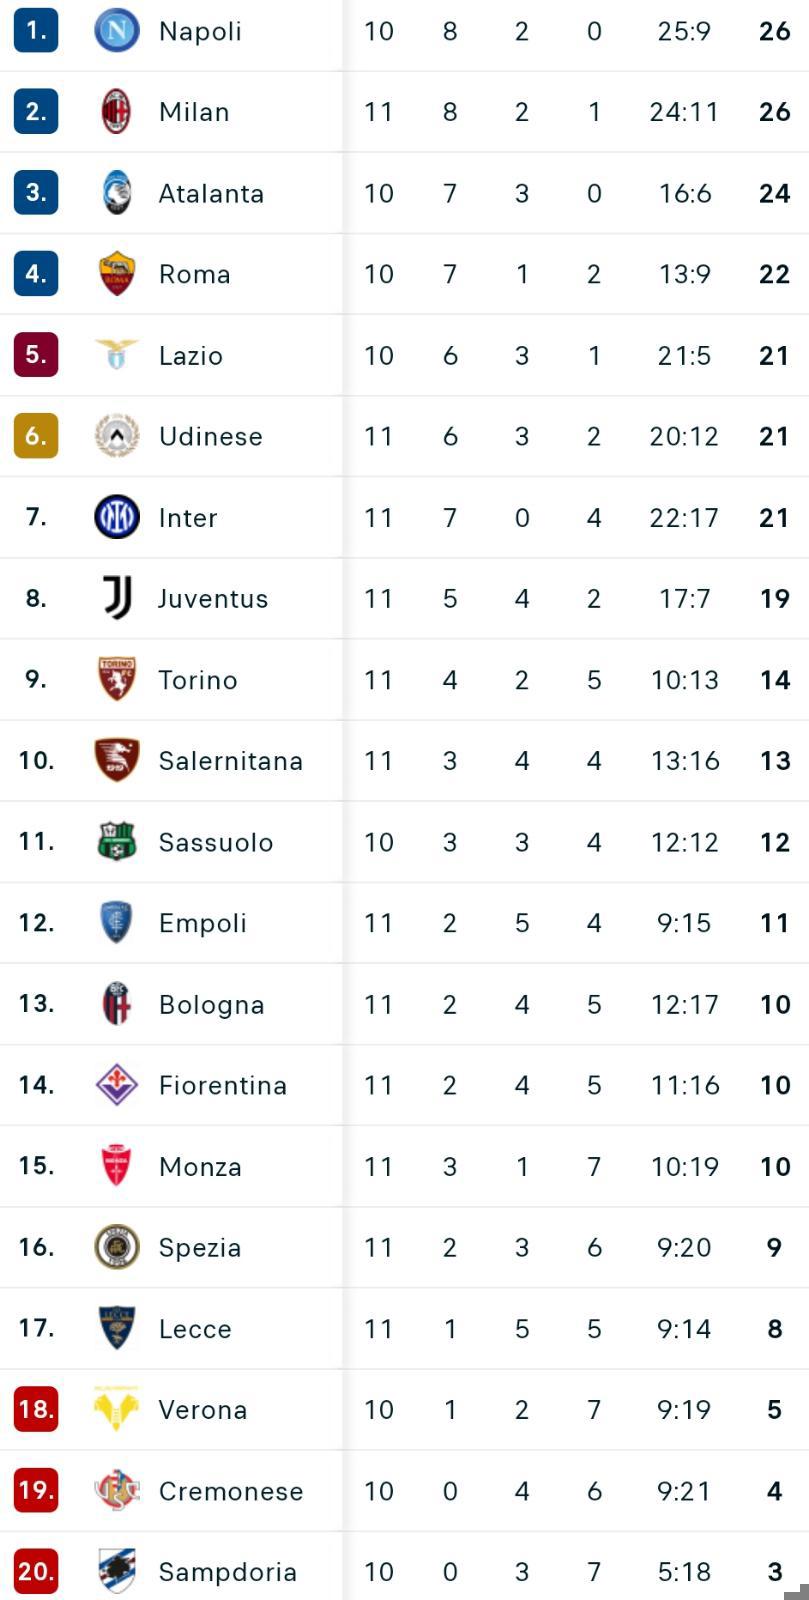Click the Atalanta team logo
Viewport: 809px width, 1600px height.
coord(117,193)
